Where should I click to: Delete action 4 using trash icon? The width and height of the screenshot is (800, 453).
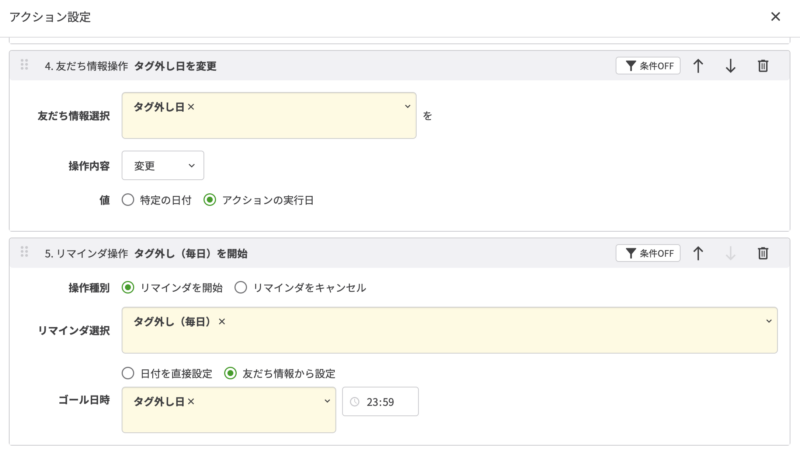coord(763,66)
